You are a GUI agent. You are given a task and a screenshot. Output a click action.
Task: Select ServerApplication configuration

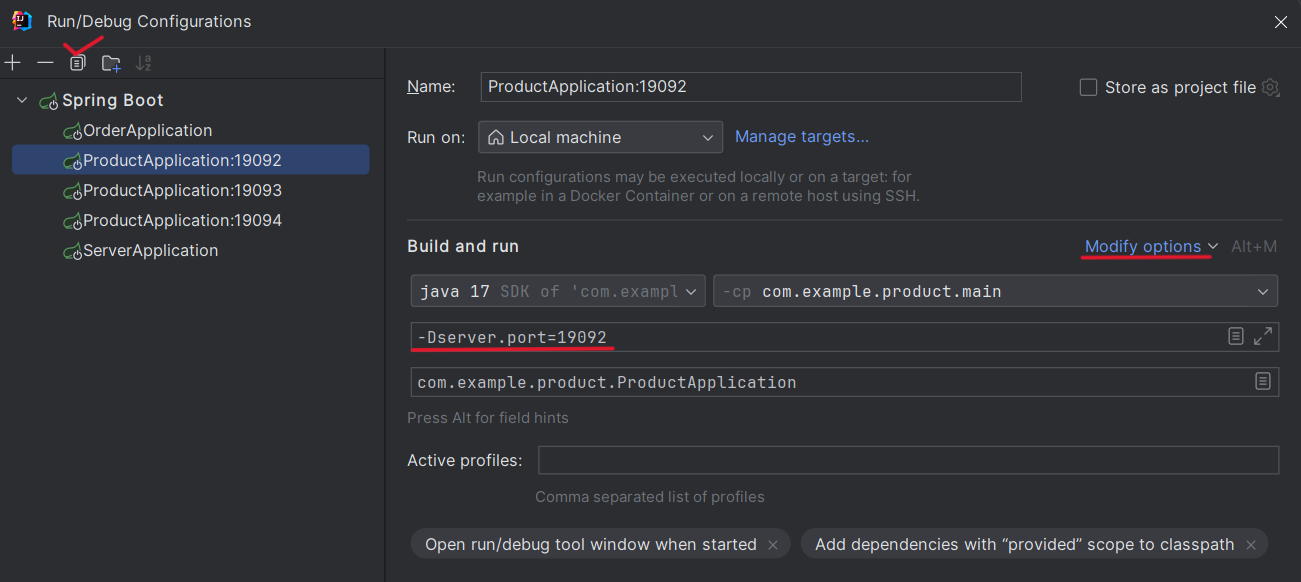point(151,251)
